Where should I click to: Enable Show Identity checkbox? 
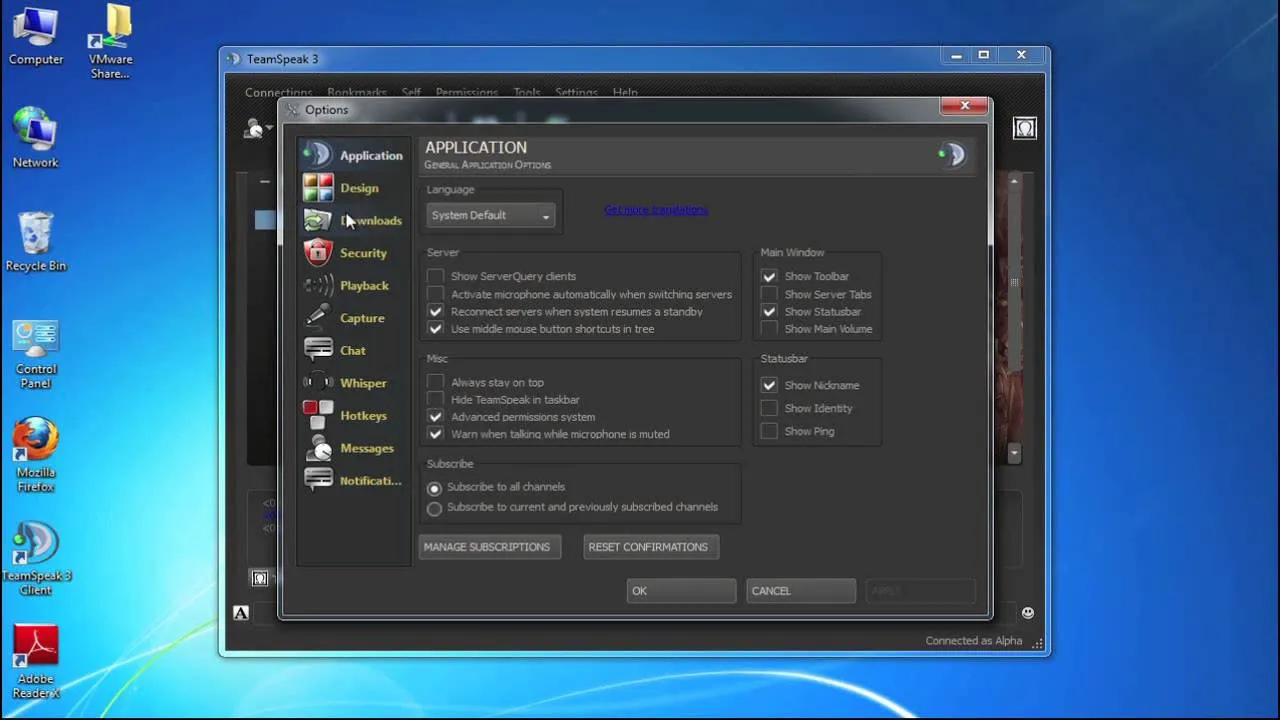pos(769,408)
